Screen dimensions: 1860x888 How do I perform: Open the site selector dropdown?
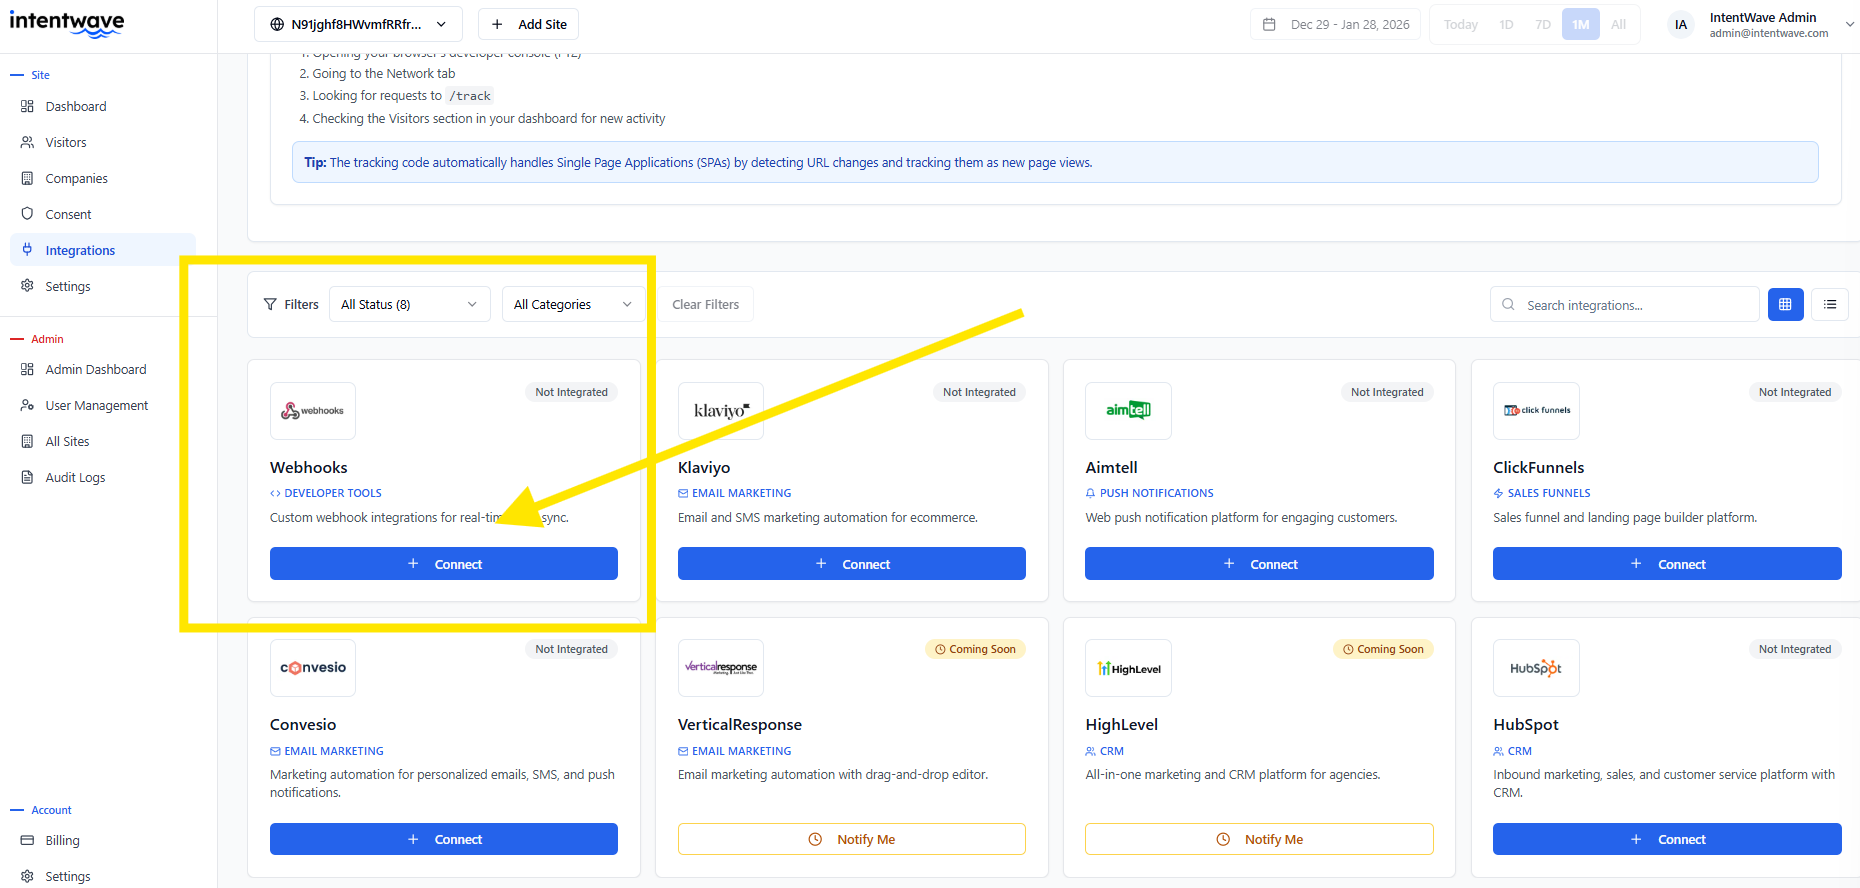[x=358, y=25]
